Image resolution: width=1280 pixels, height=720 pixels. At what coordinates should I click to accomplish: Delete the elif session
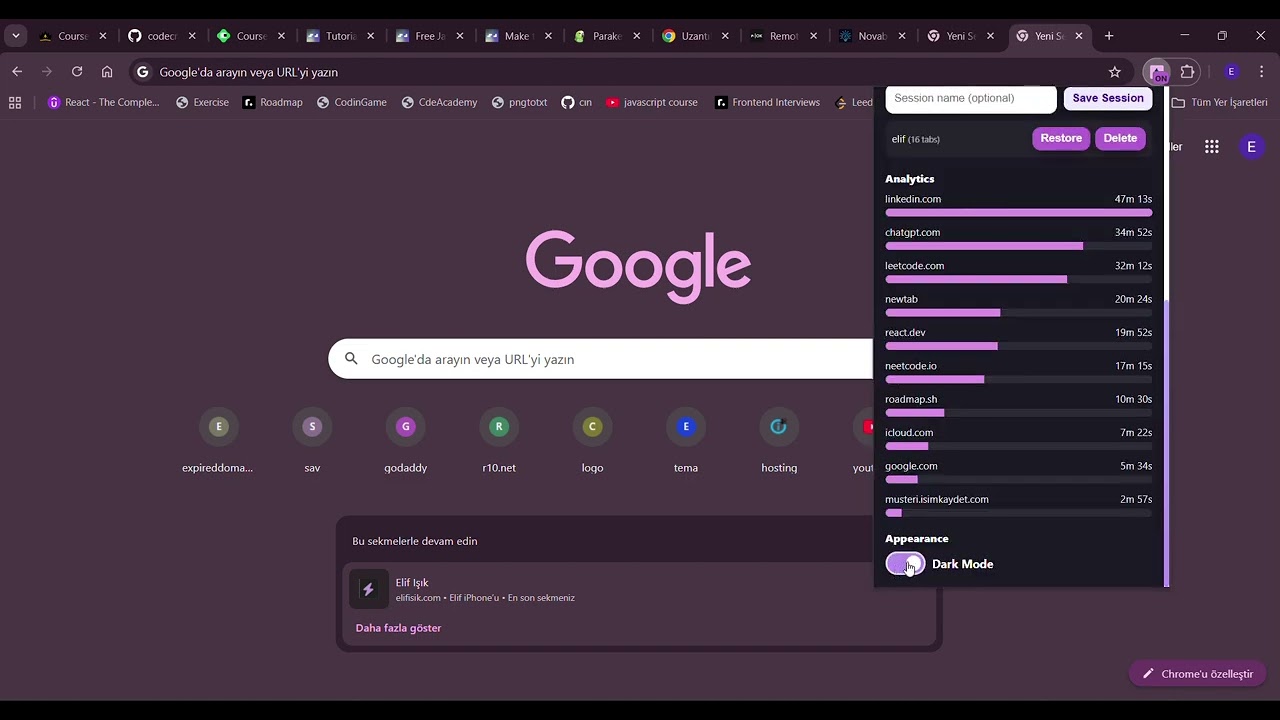pos(1120,138)
